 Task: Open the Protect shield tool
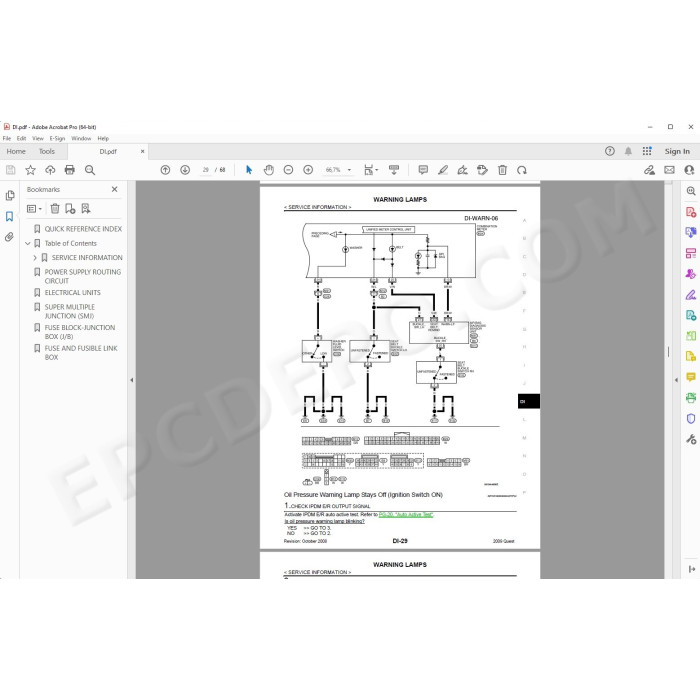[691, 418]
